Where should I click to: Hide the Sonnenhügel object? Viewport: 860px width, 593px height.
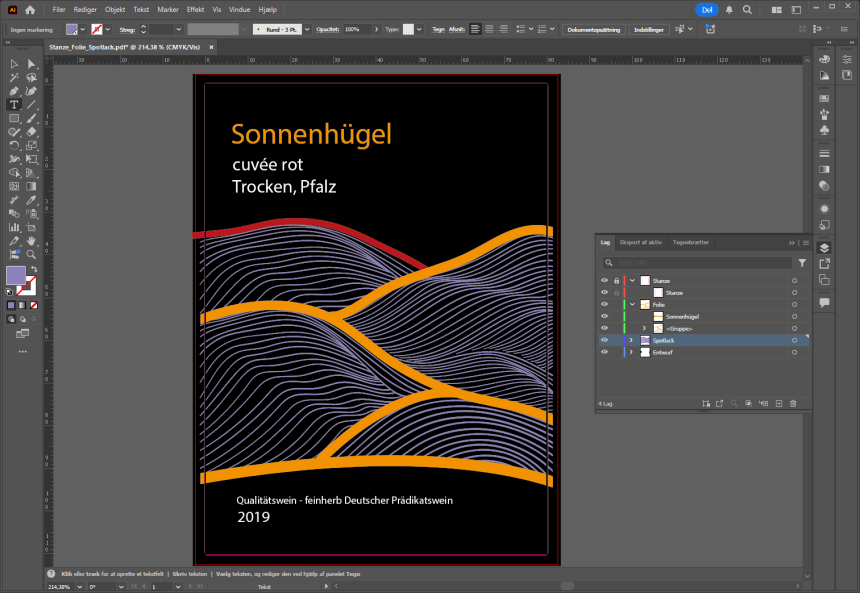604,317
